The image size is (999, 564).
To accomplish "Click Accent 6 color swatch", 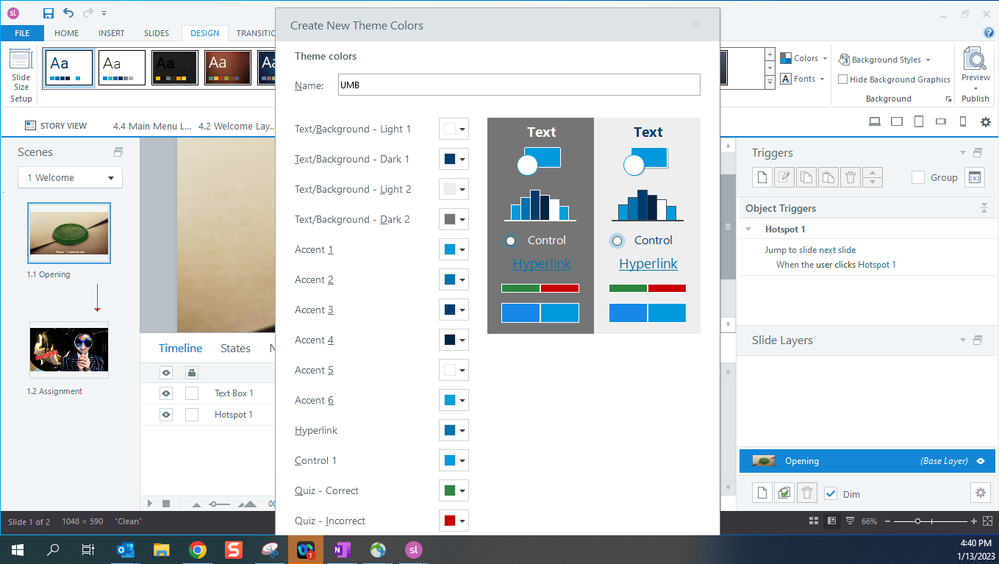I will pyautogui.click(x=450, y=400).
